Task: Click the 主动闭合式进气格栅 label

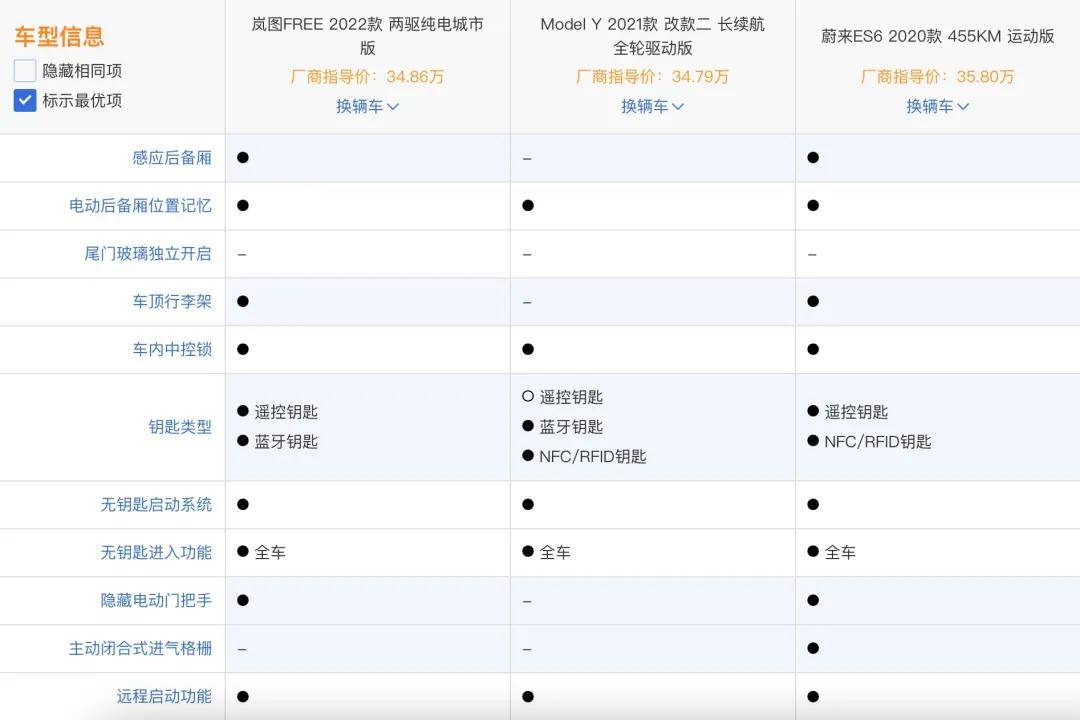Action: click(140, 648)
